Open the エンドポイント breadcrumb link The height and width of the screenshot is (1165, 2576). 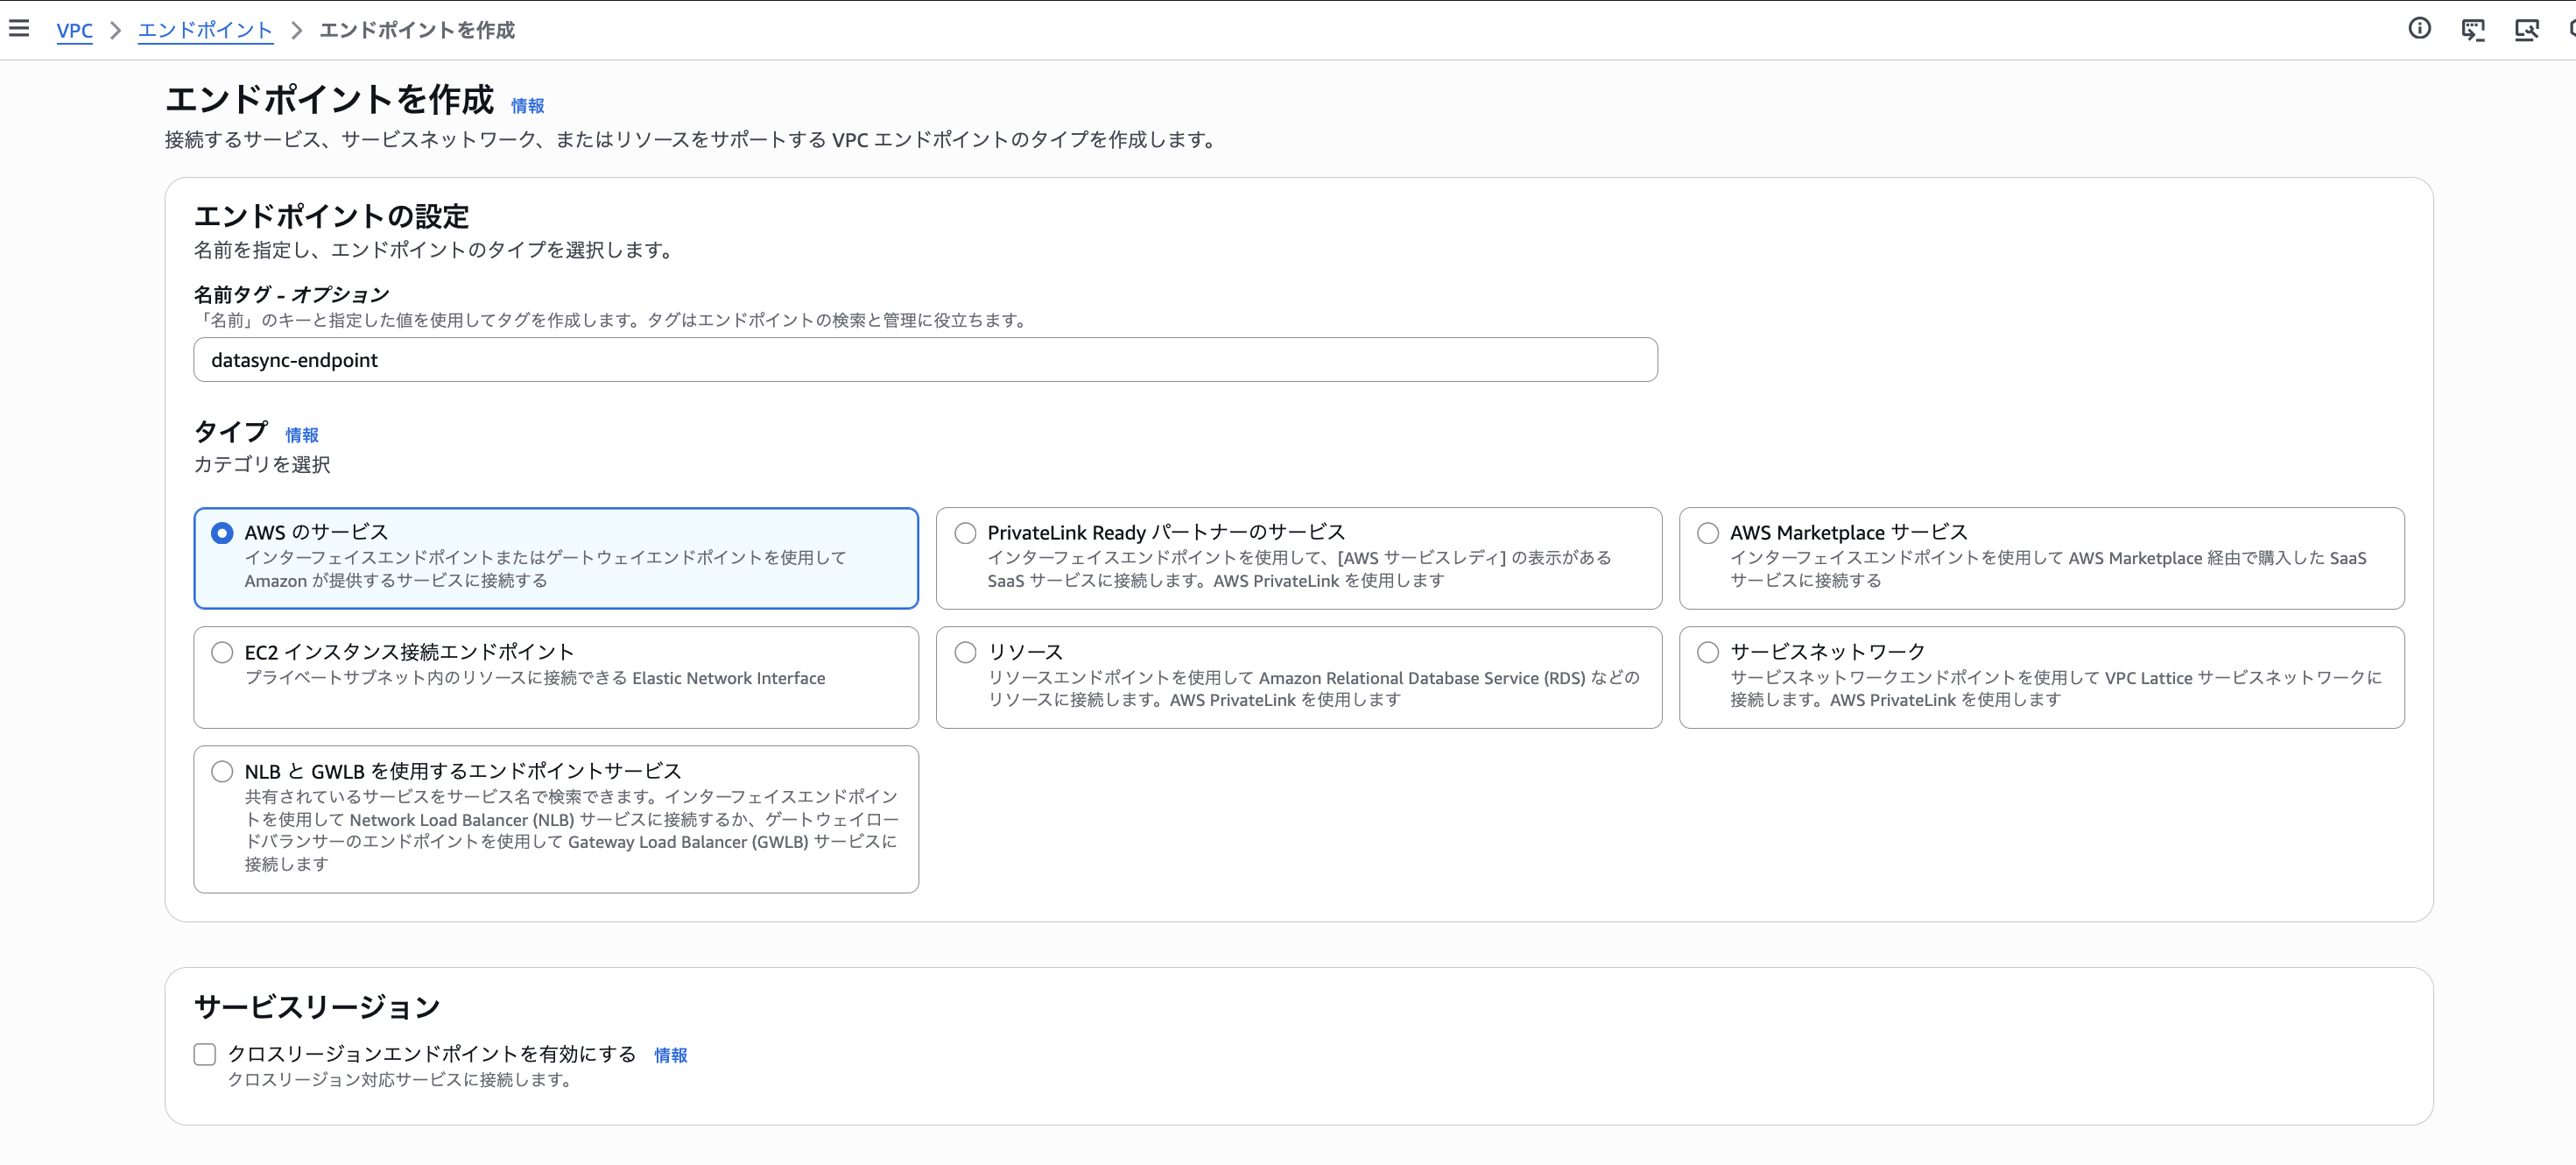tap(205, 31)
